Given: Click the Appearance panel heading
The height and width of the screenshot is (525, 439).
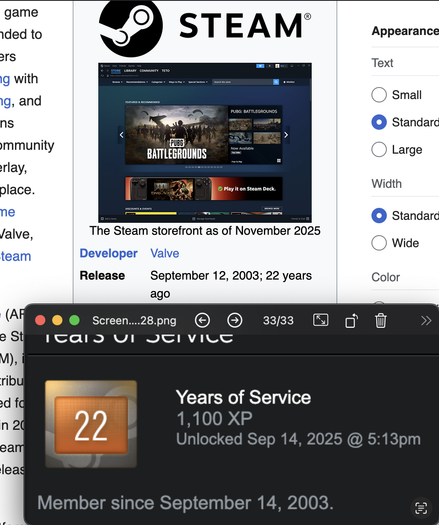Looking at the screenshot, I should [405, 31].
